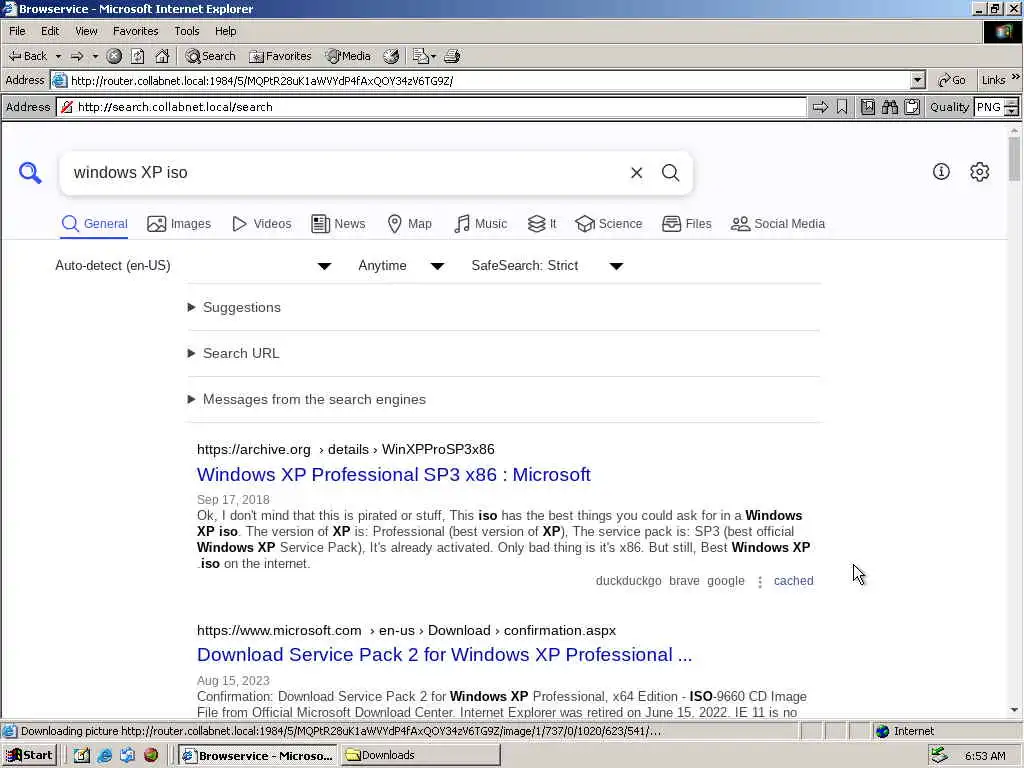Click the Browservice go arrow icon
Screen dimensions: 1024x768
coord(820,107)
